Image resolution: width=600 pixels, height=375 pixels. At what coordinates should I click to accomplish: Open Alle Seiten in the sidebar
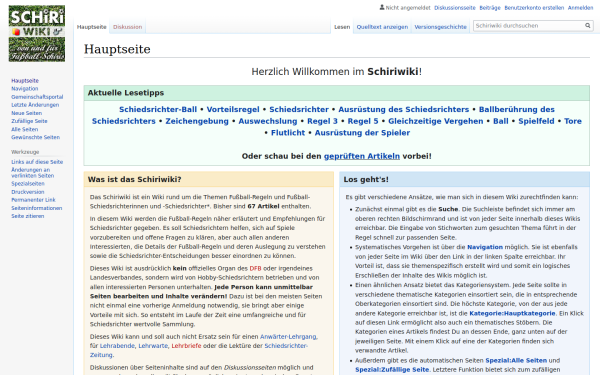point(24,129)
